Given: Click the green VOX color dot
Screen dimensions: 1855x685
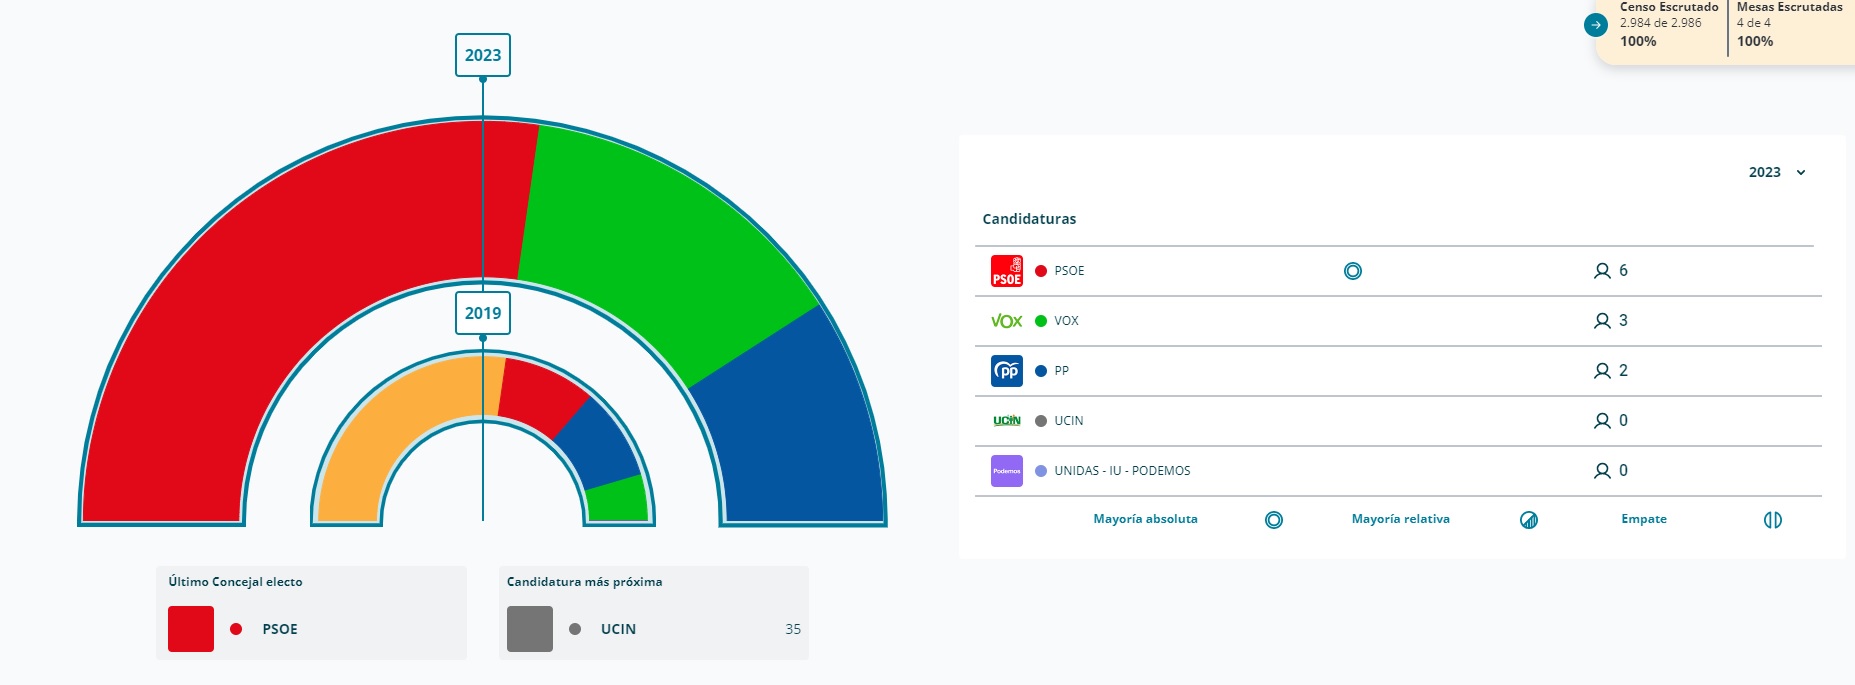Looking at the screenshot, I should point(1041,321).
